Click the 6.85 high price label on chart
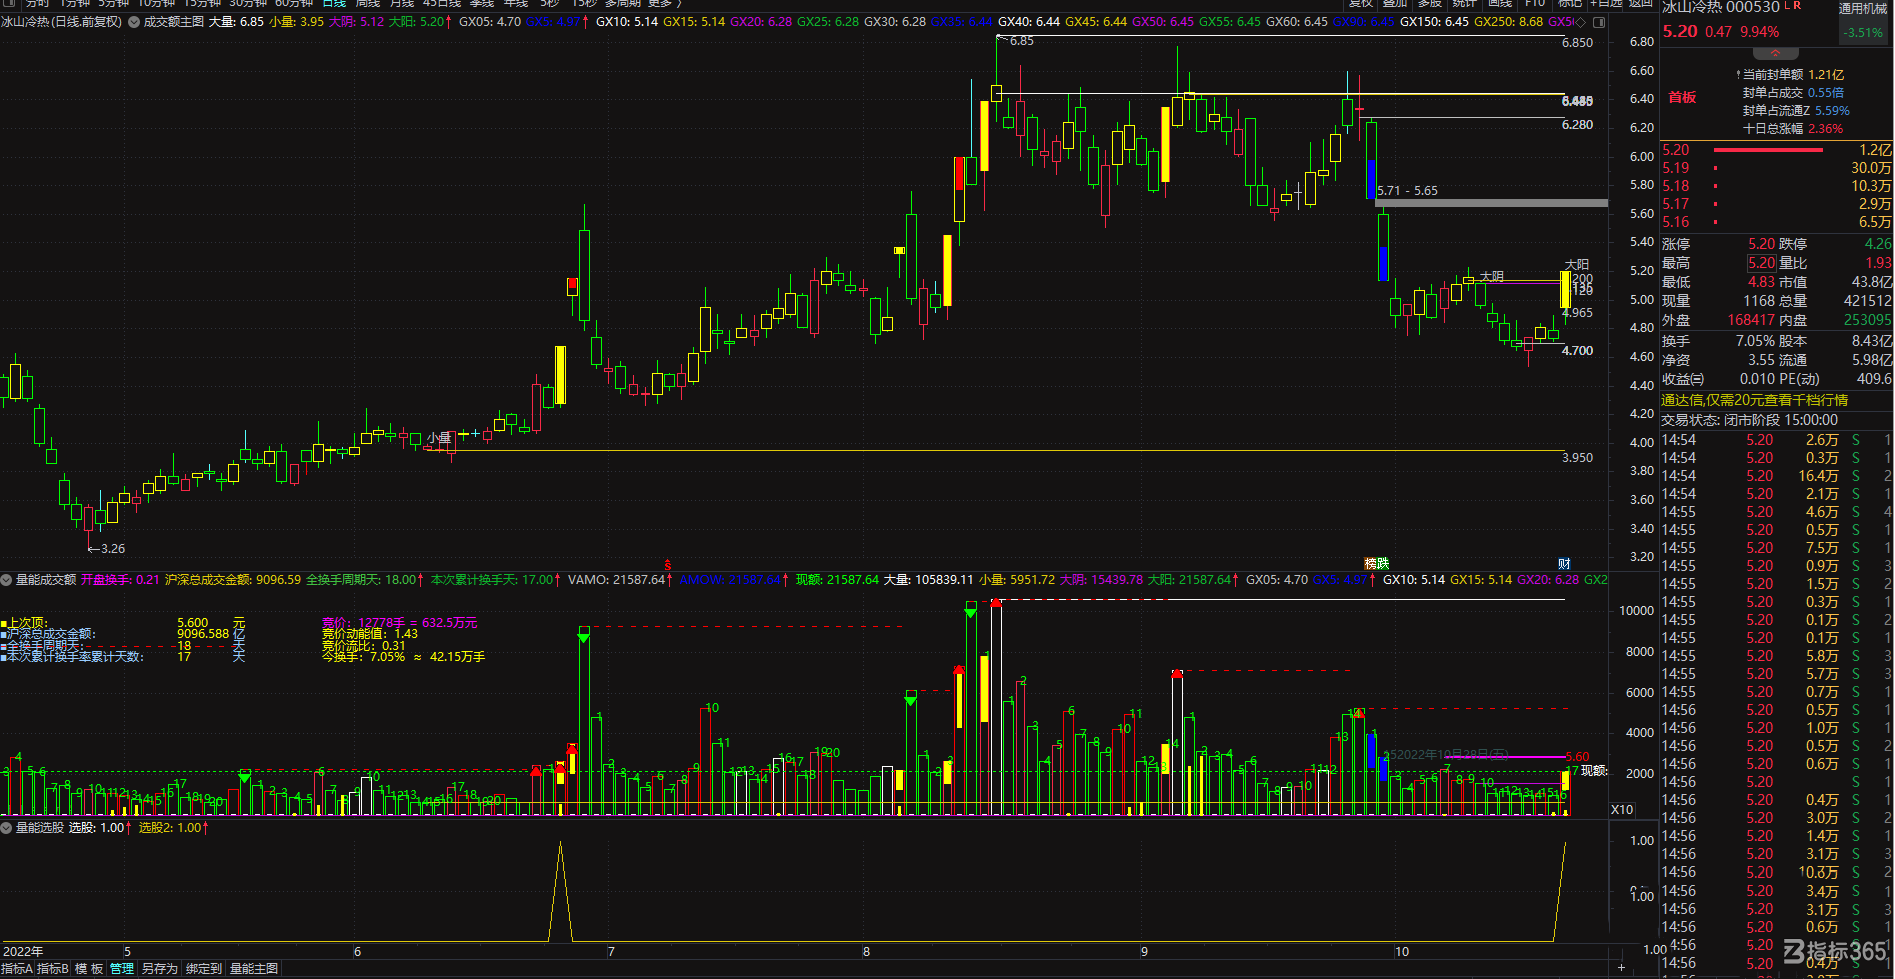This screenshot has width=1895, height=979. 1022,41
